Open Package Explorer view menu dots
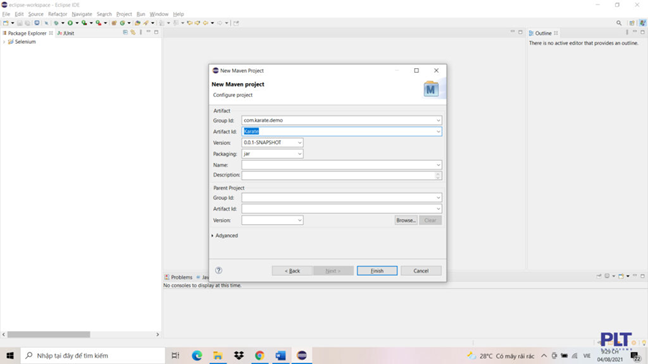Viewport: 648px width, 364px height. coord(141,32)
